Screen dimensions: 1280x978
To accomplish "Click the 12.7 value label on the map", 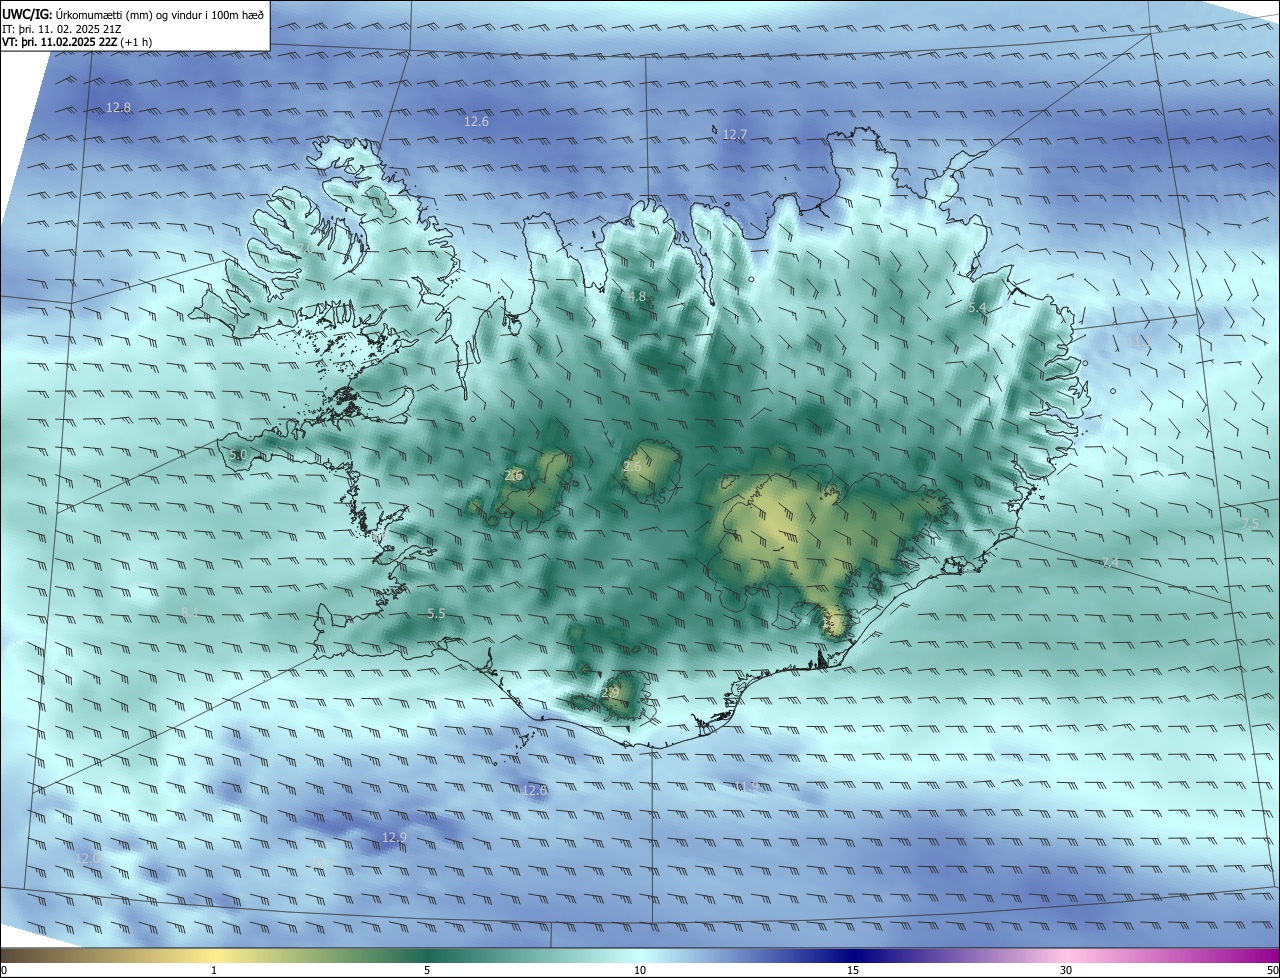I will click(x=734, y=134).
